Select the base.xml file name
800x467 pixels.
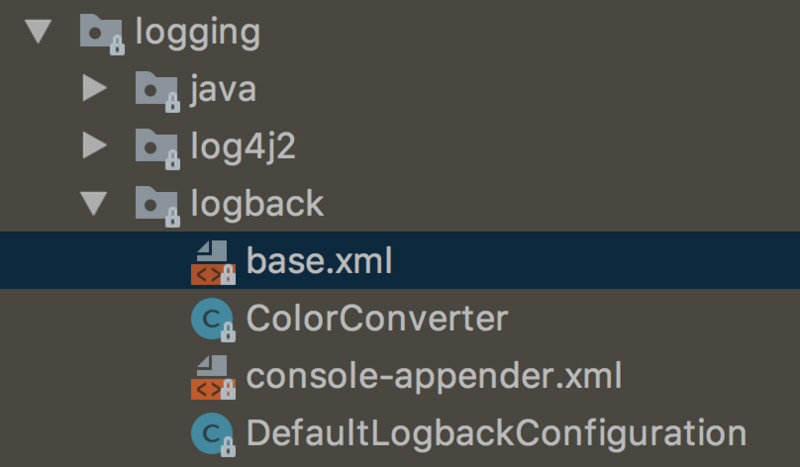pos(319,262)
